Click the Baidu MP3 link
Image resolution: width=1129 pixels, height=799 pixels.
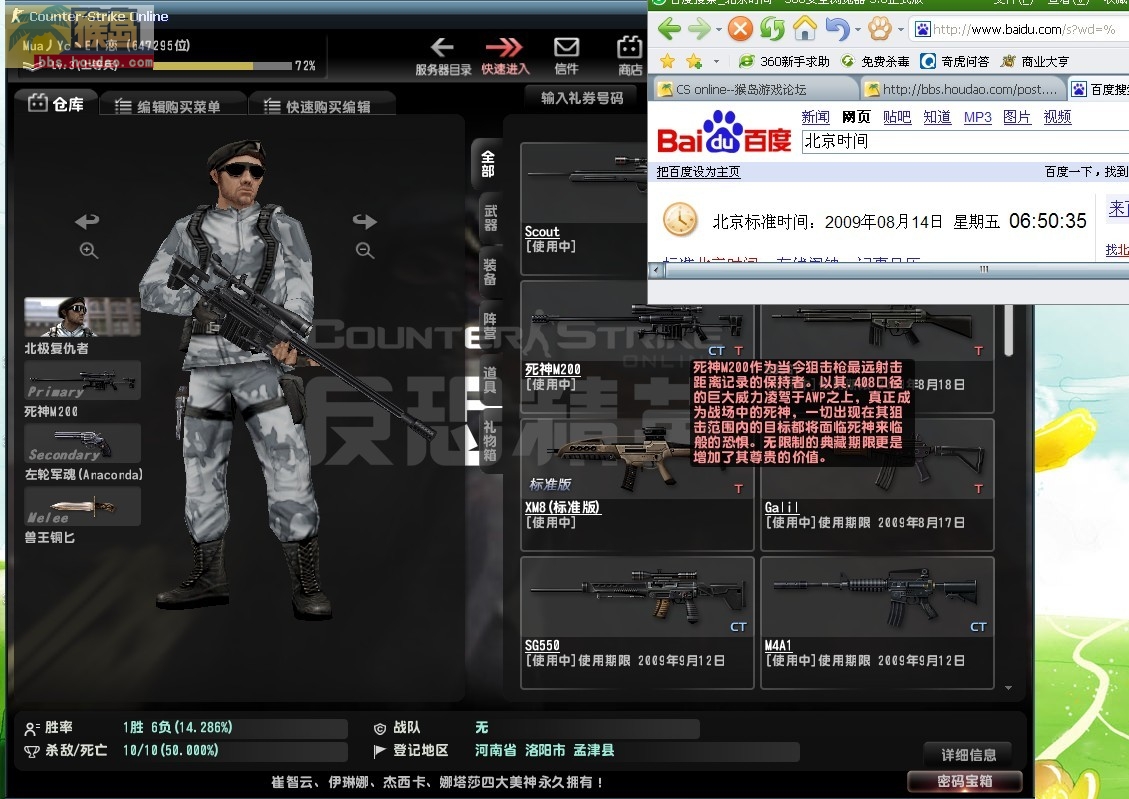[x=977, y=117]
